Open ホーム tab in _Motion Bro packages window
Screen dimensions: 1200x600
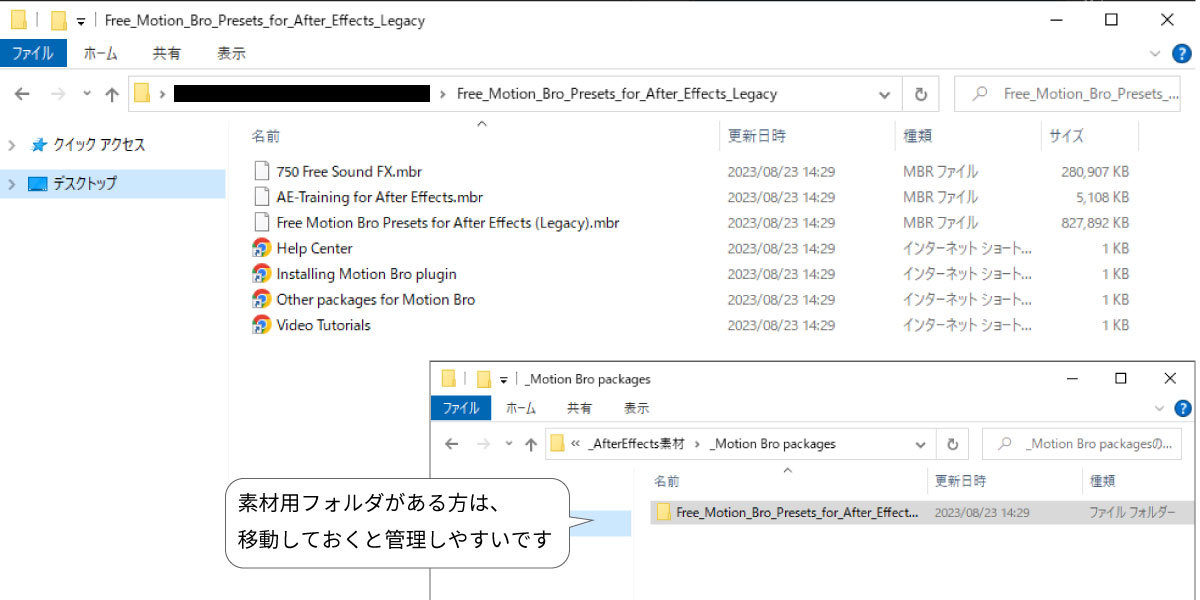click(x=521, y=408)
